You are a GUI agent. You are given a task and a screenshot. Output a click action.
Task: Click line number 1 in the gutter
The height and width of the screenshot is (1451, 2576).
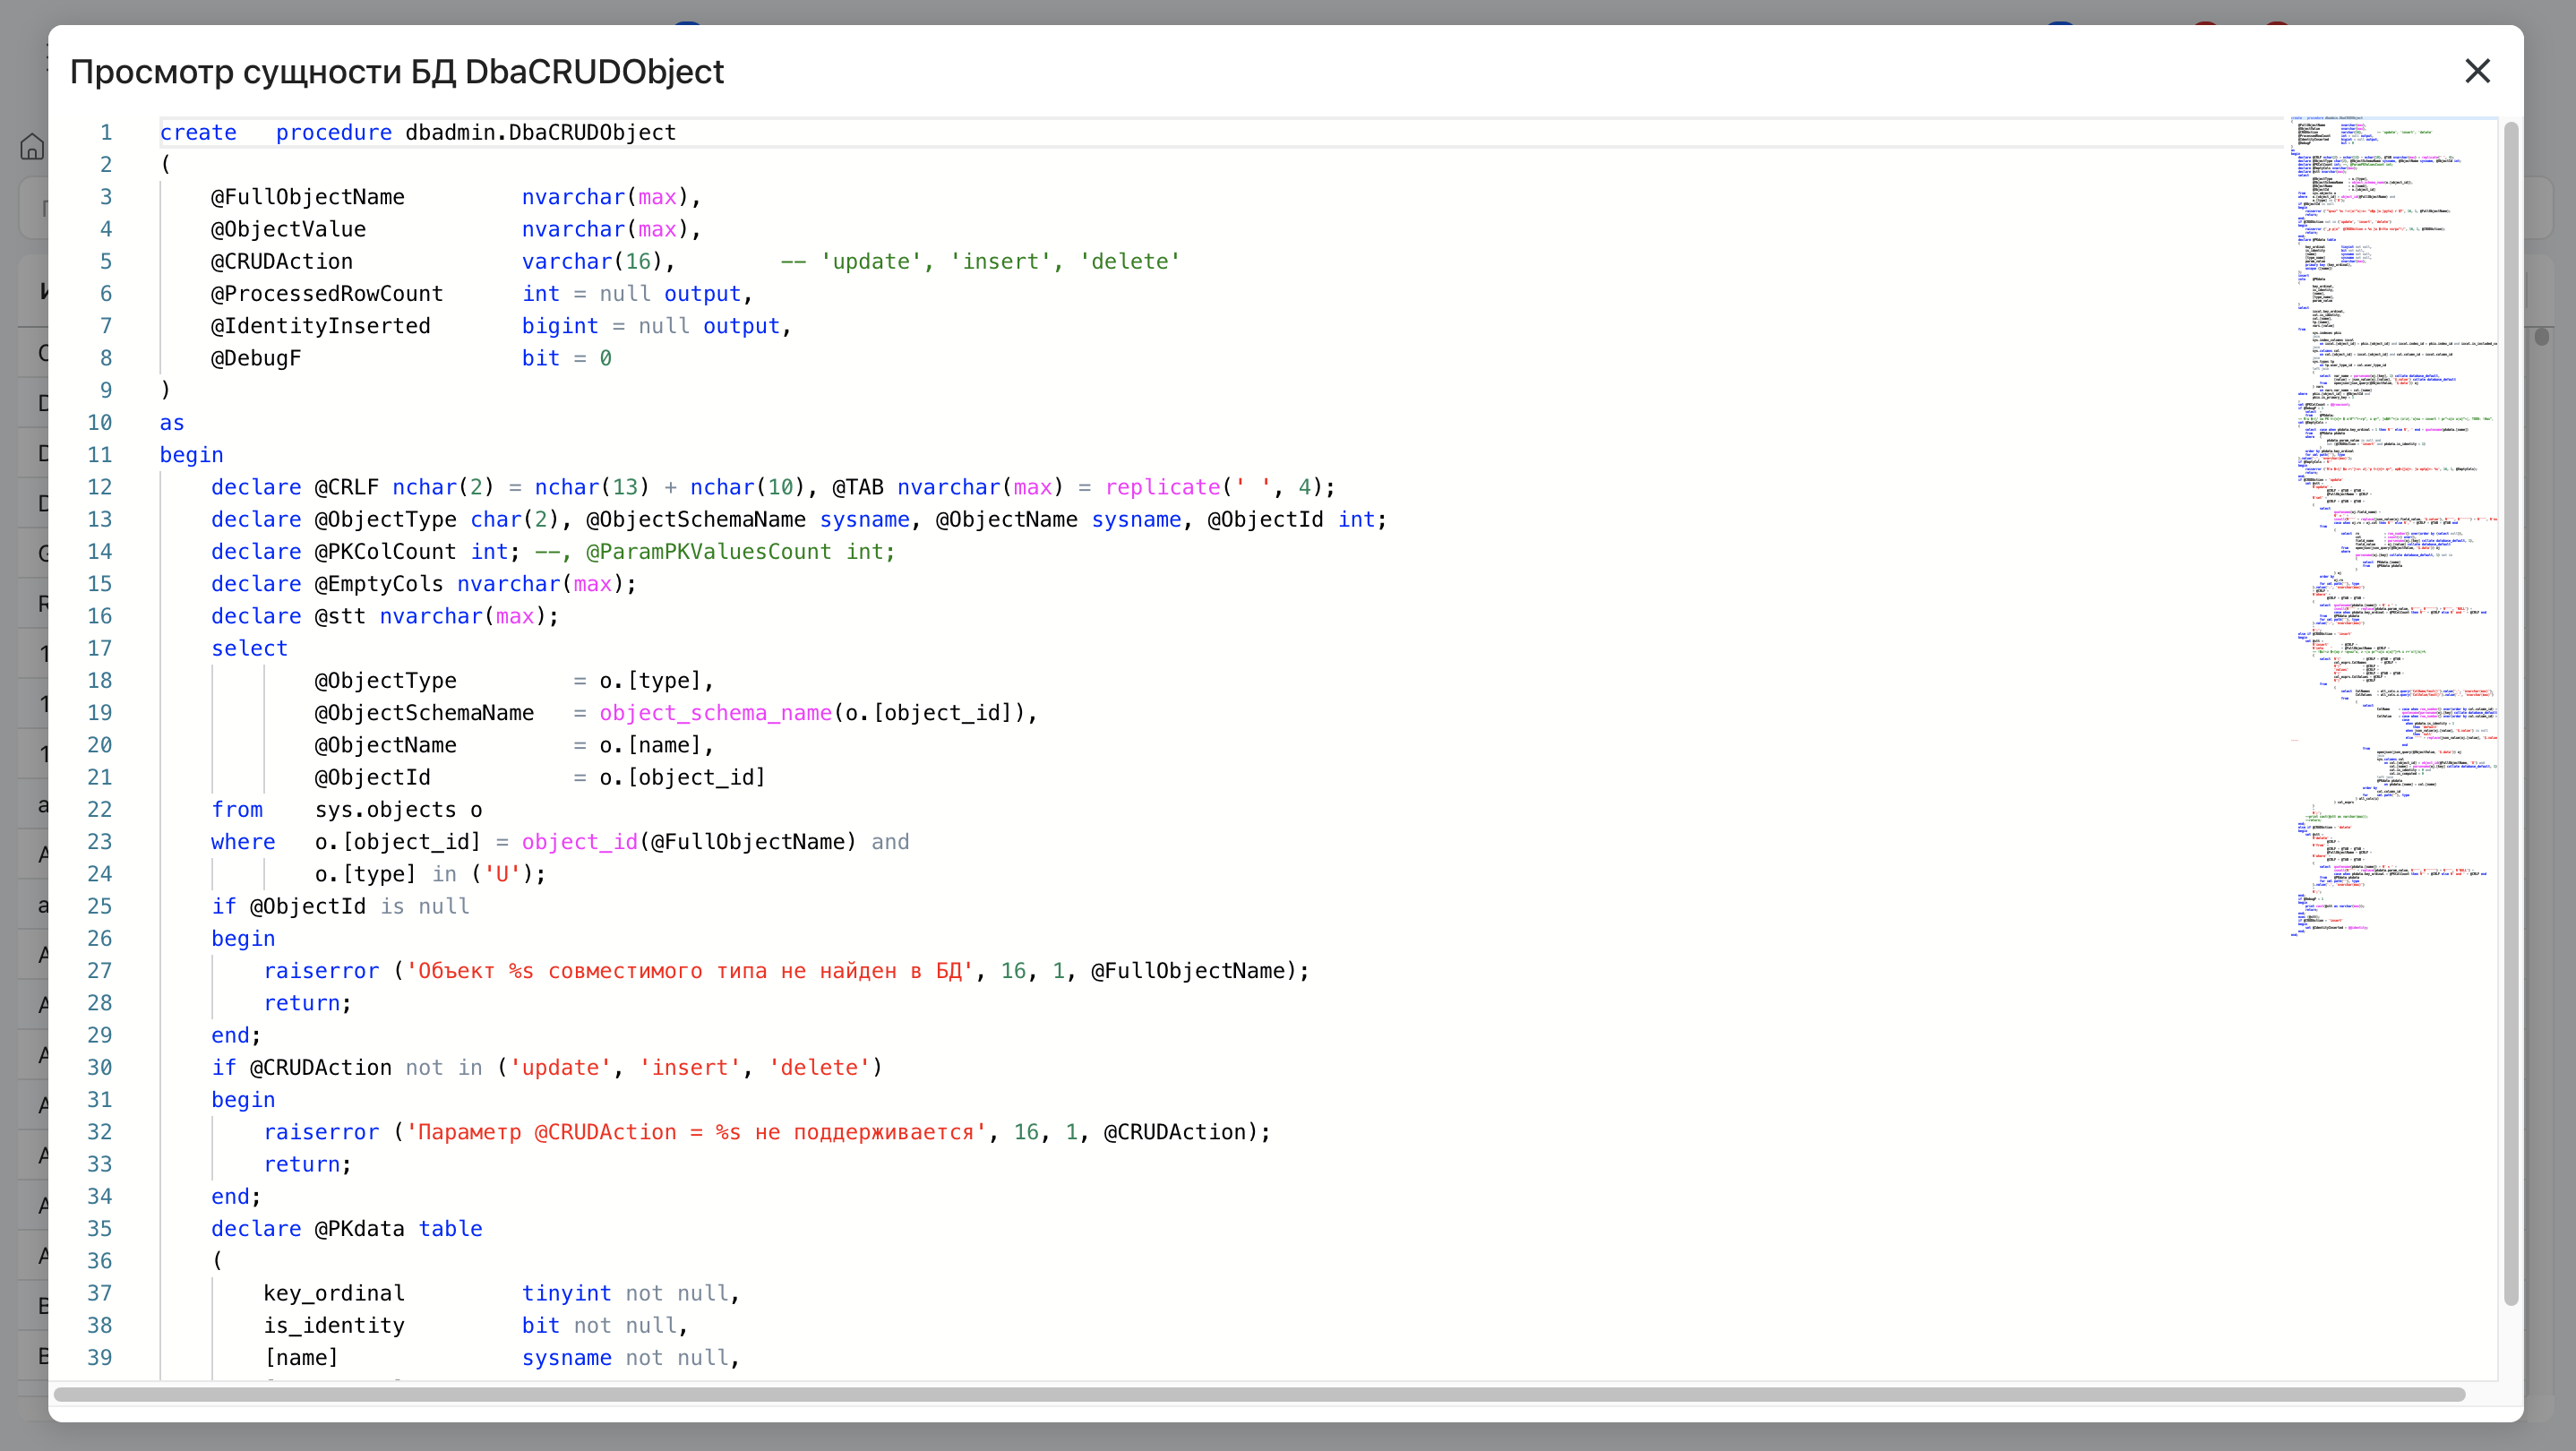[x=106, y=133]
